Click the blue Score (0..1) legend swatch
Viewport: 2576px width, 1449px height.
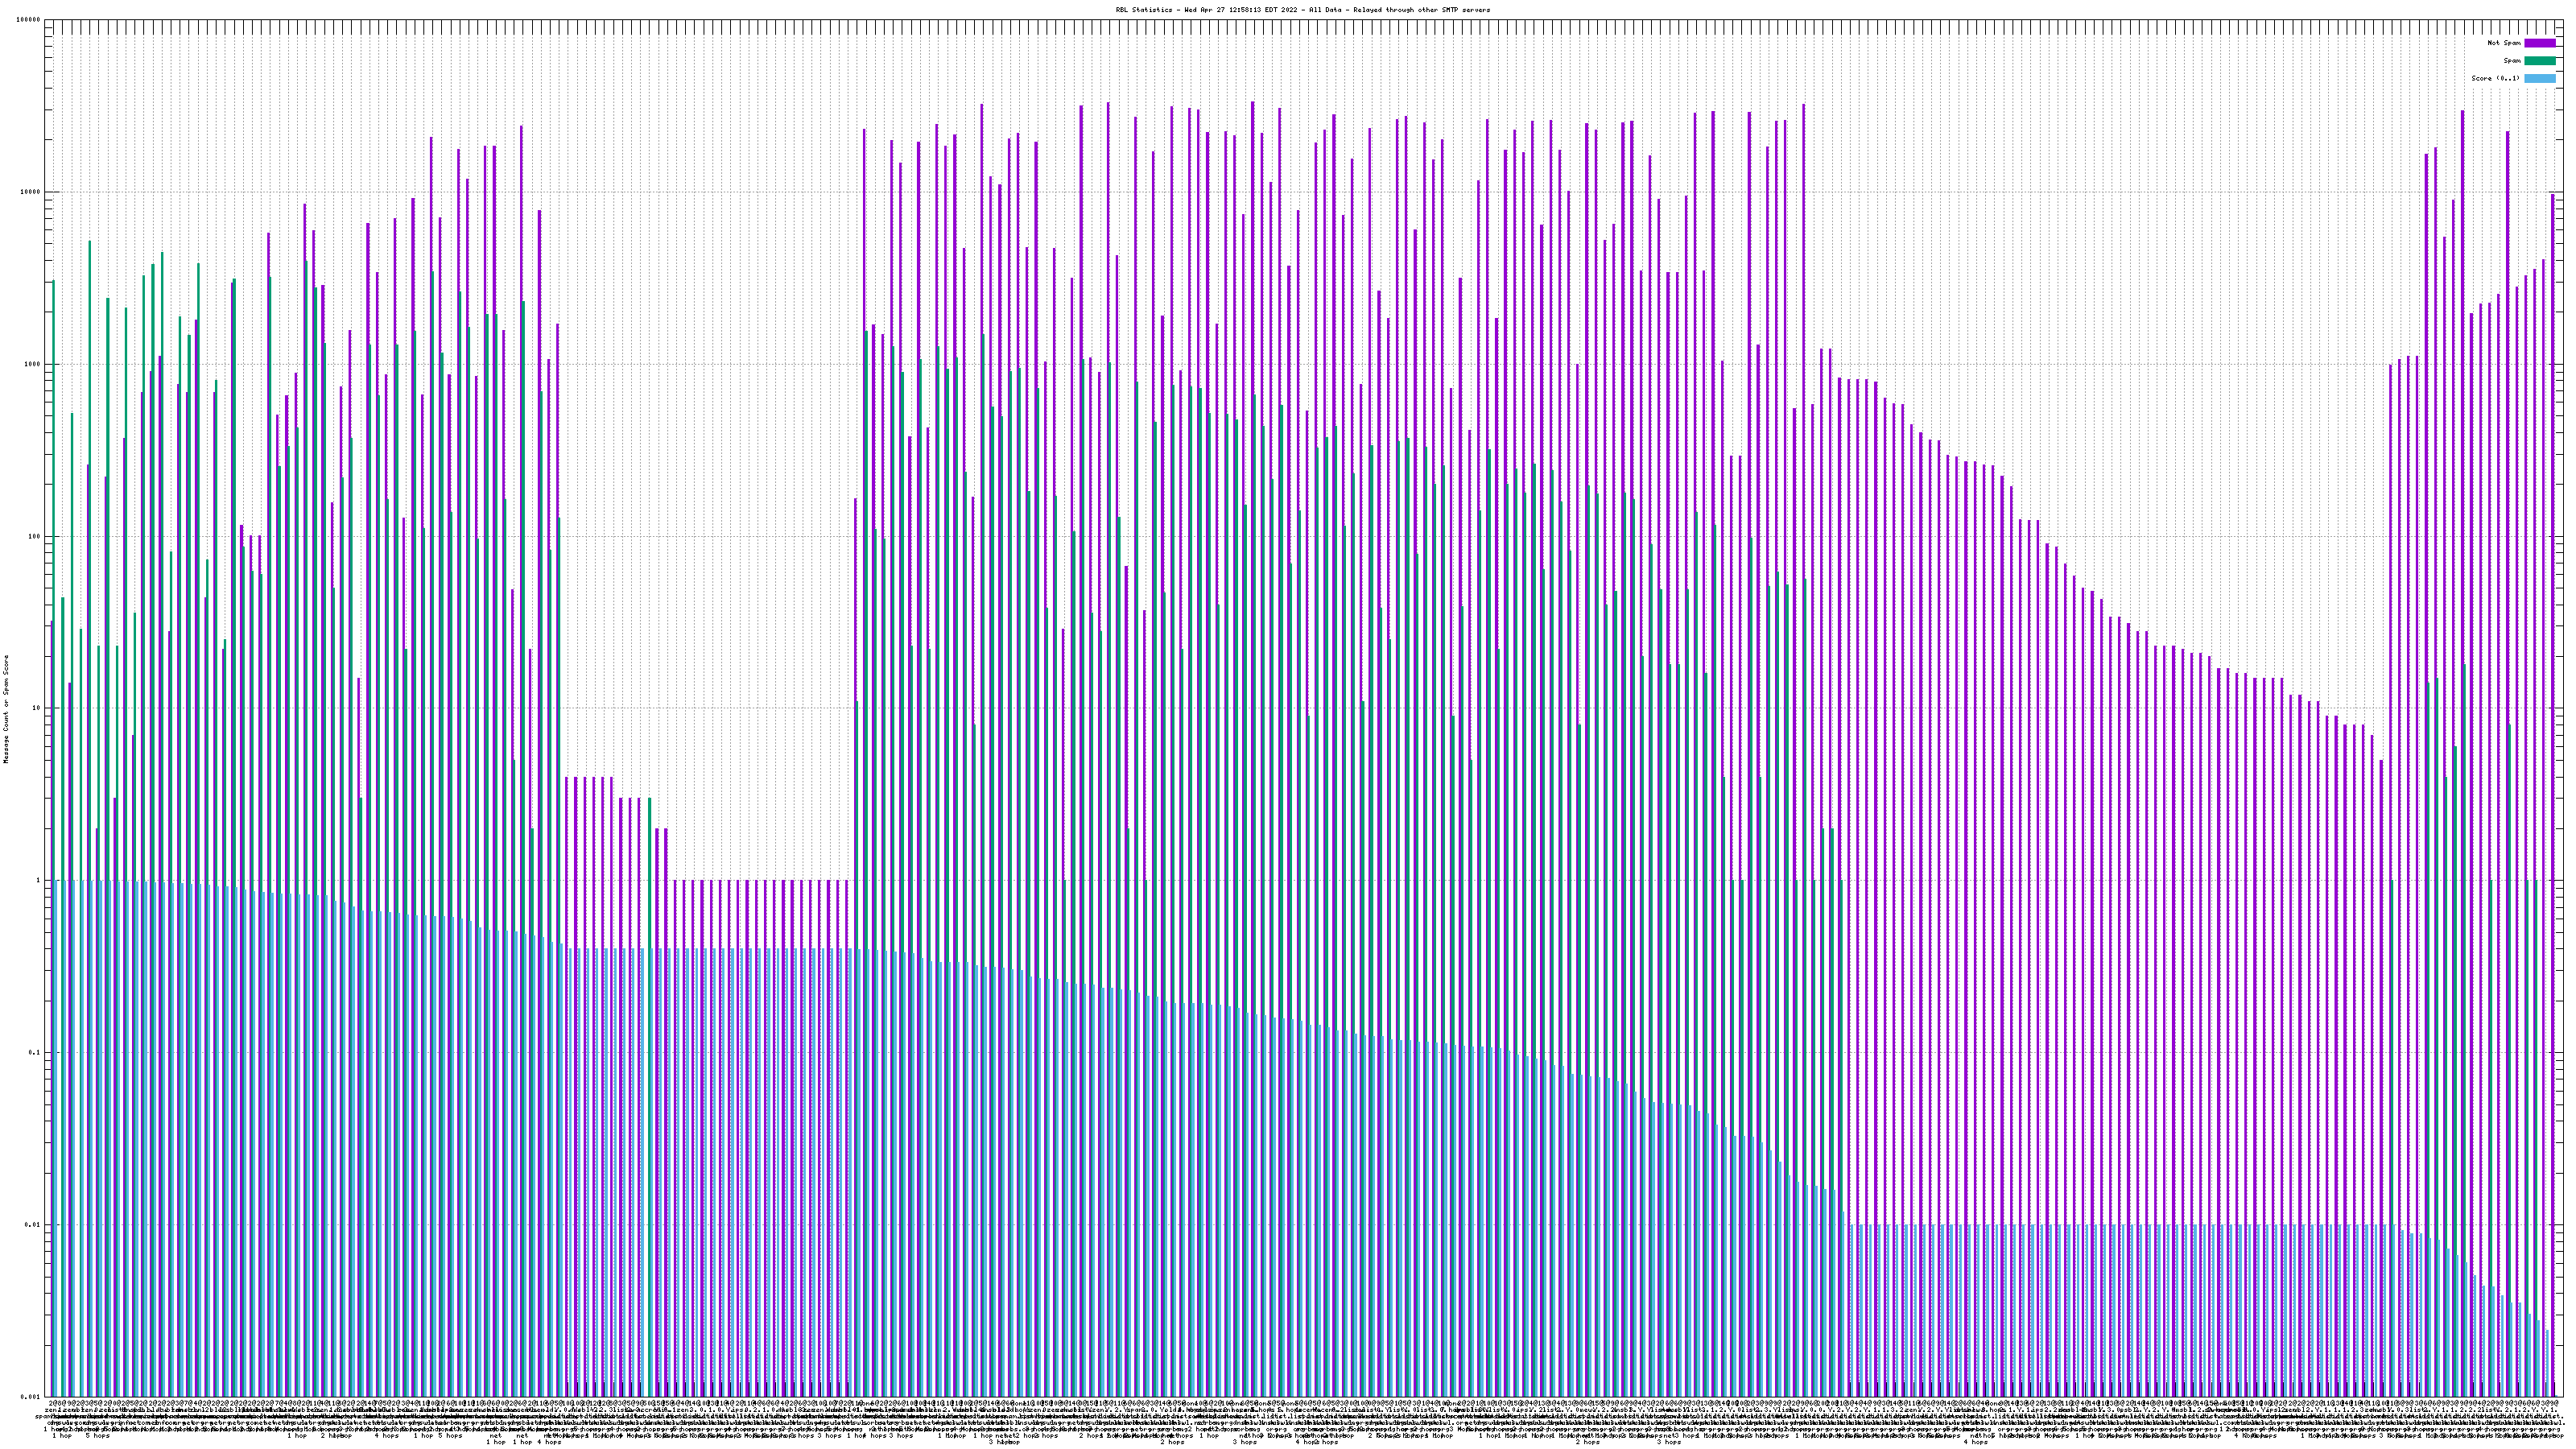pos(2539,78)
